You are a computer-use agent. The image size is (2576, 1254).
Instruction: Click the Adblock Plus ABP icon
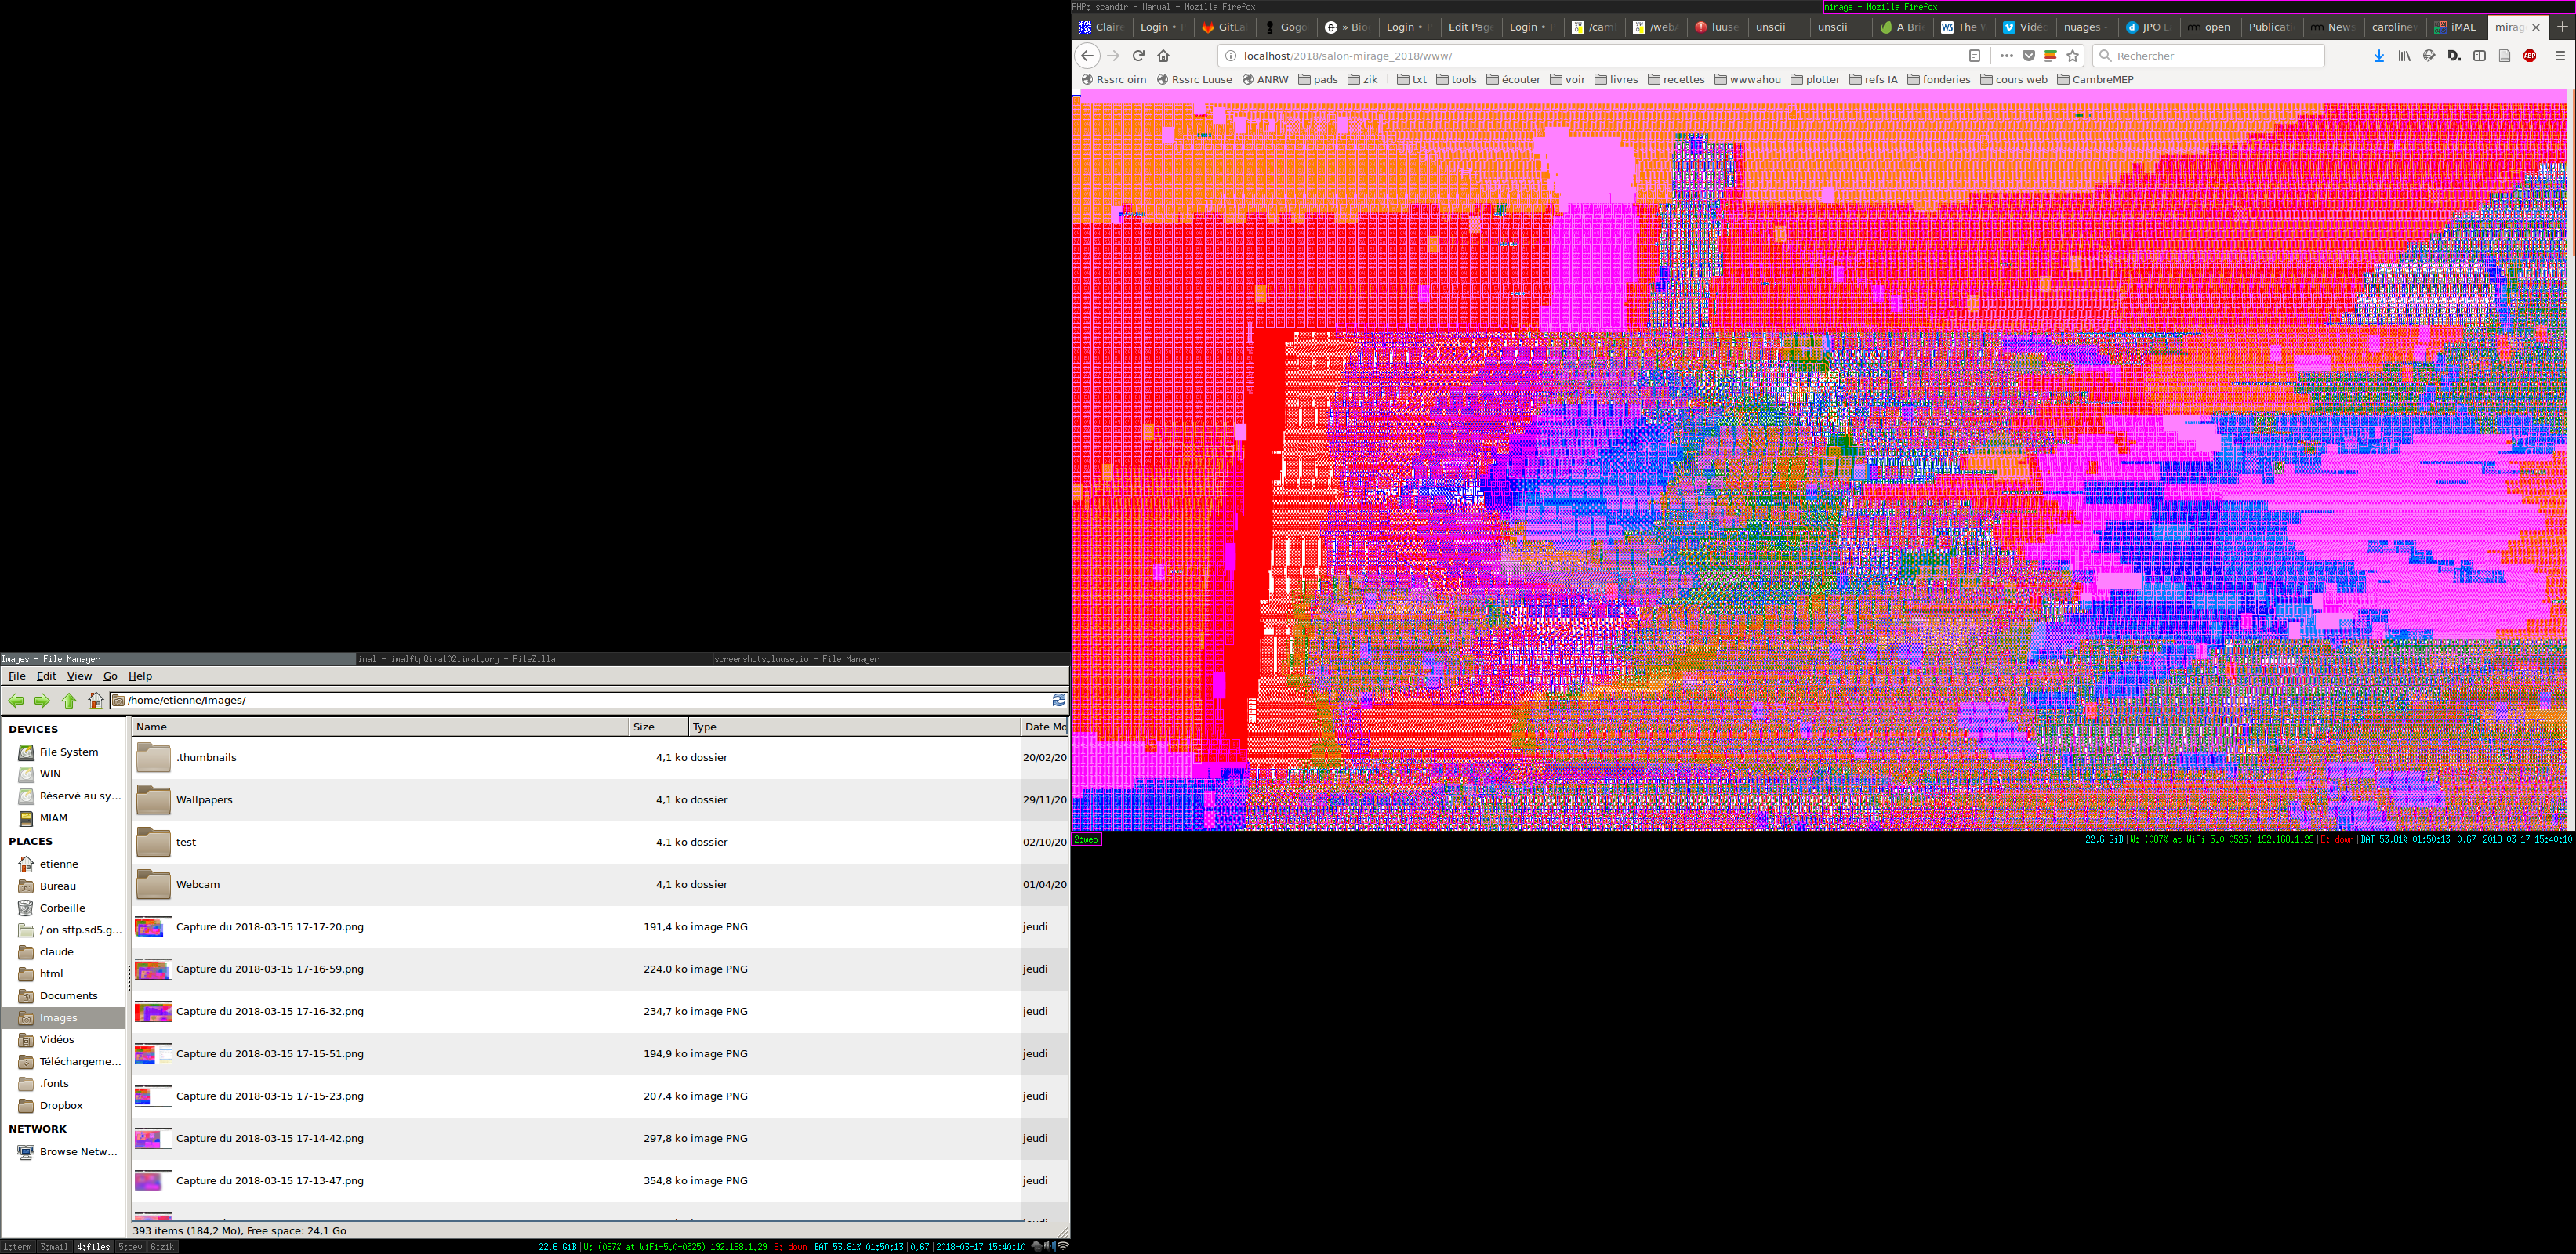coord(2529,56)
